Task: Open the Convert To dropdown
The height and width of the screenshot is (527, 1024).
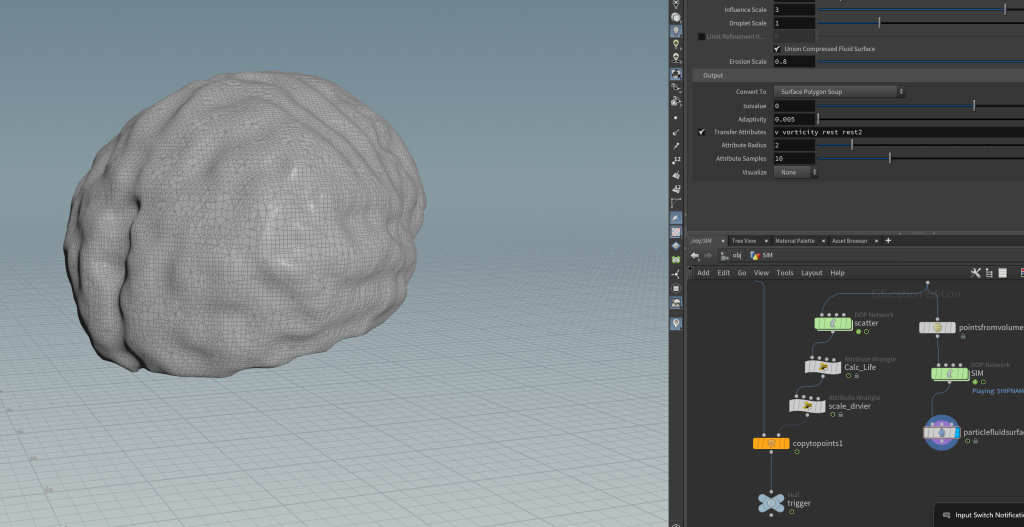Action: tap(839, 92)
